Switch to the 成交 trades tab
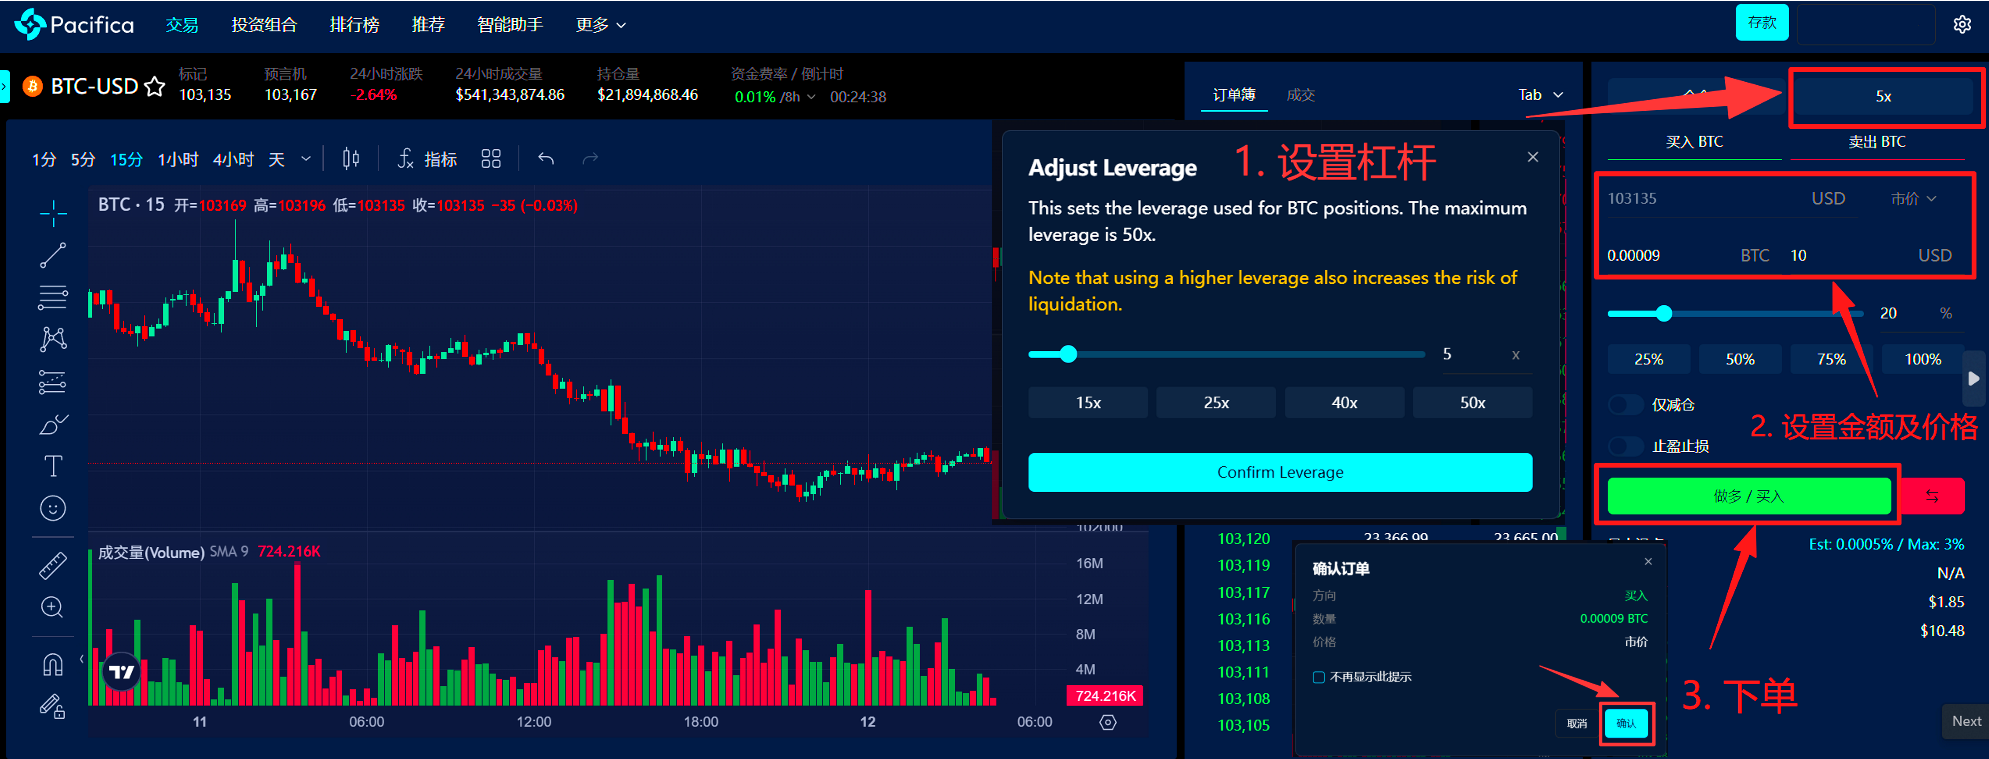Viewport: 1989px width, 759px height. [x=1300, y=95]
